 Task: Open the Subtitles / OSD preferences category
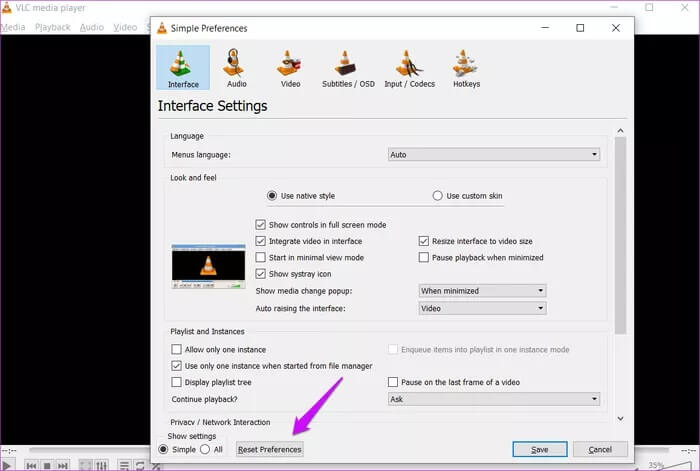pos(348,67)
